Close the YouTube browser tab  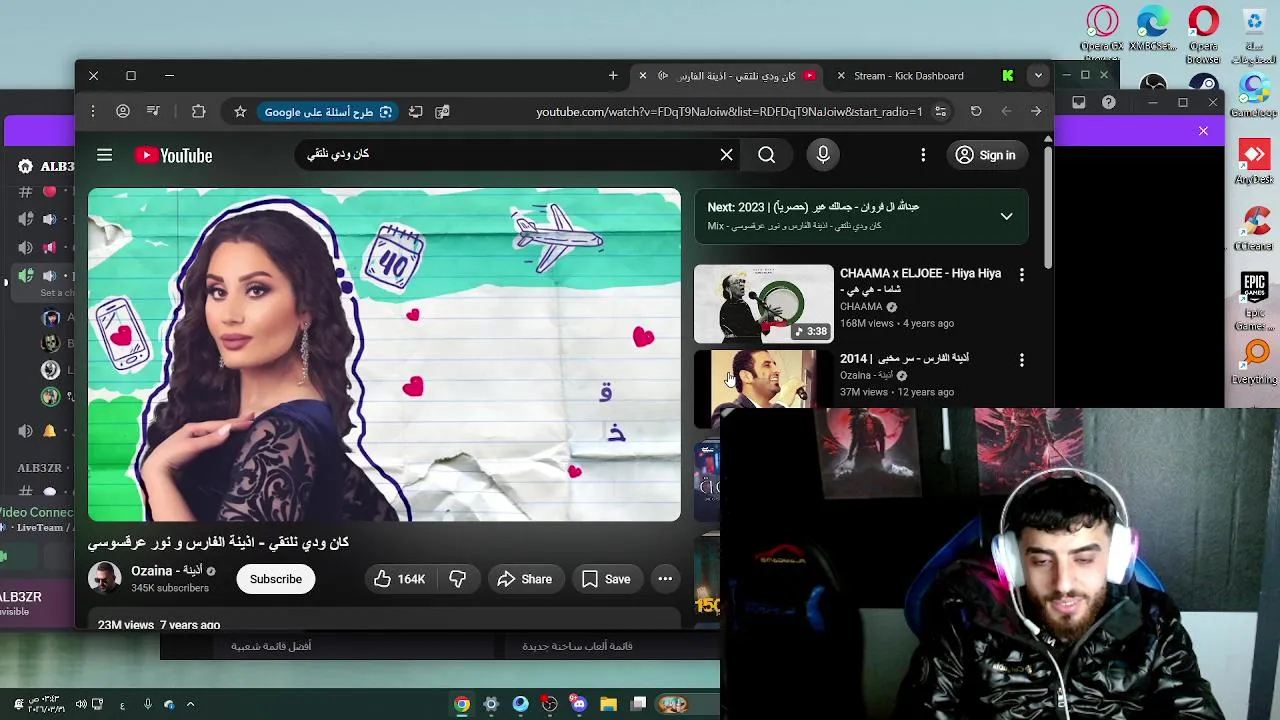[x=643, y=76]
